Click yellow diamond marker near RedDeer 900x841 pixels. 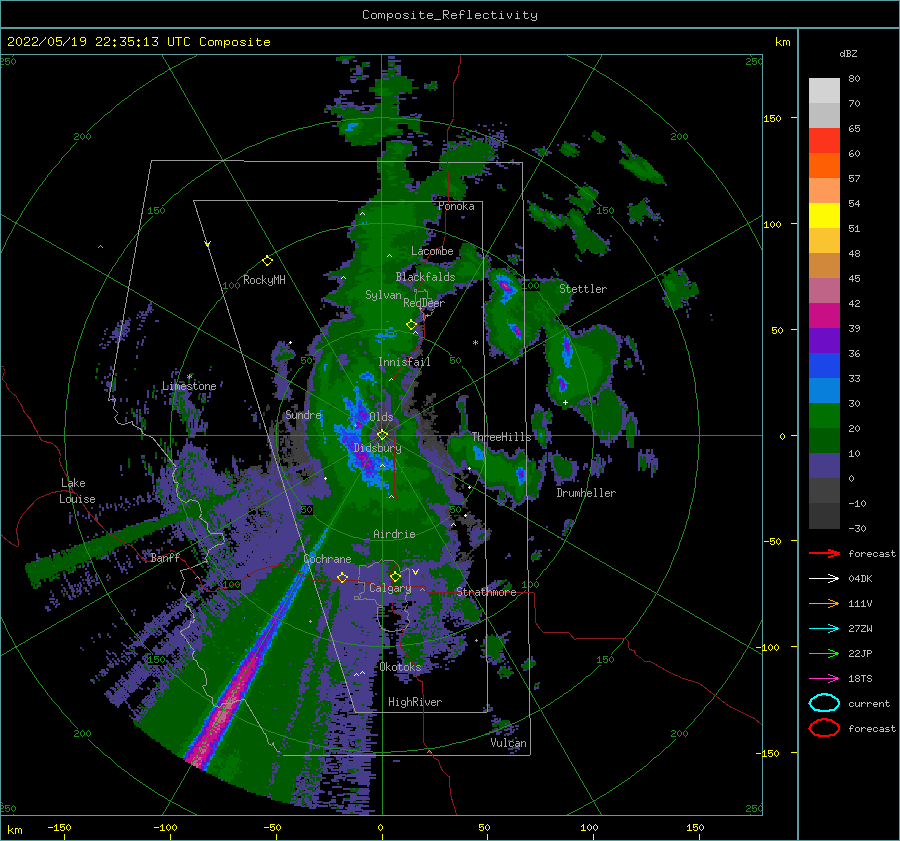[411, 325]
